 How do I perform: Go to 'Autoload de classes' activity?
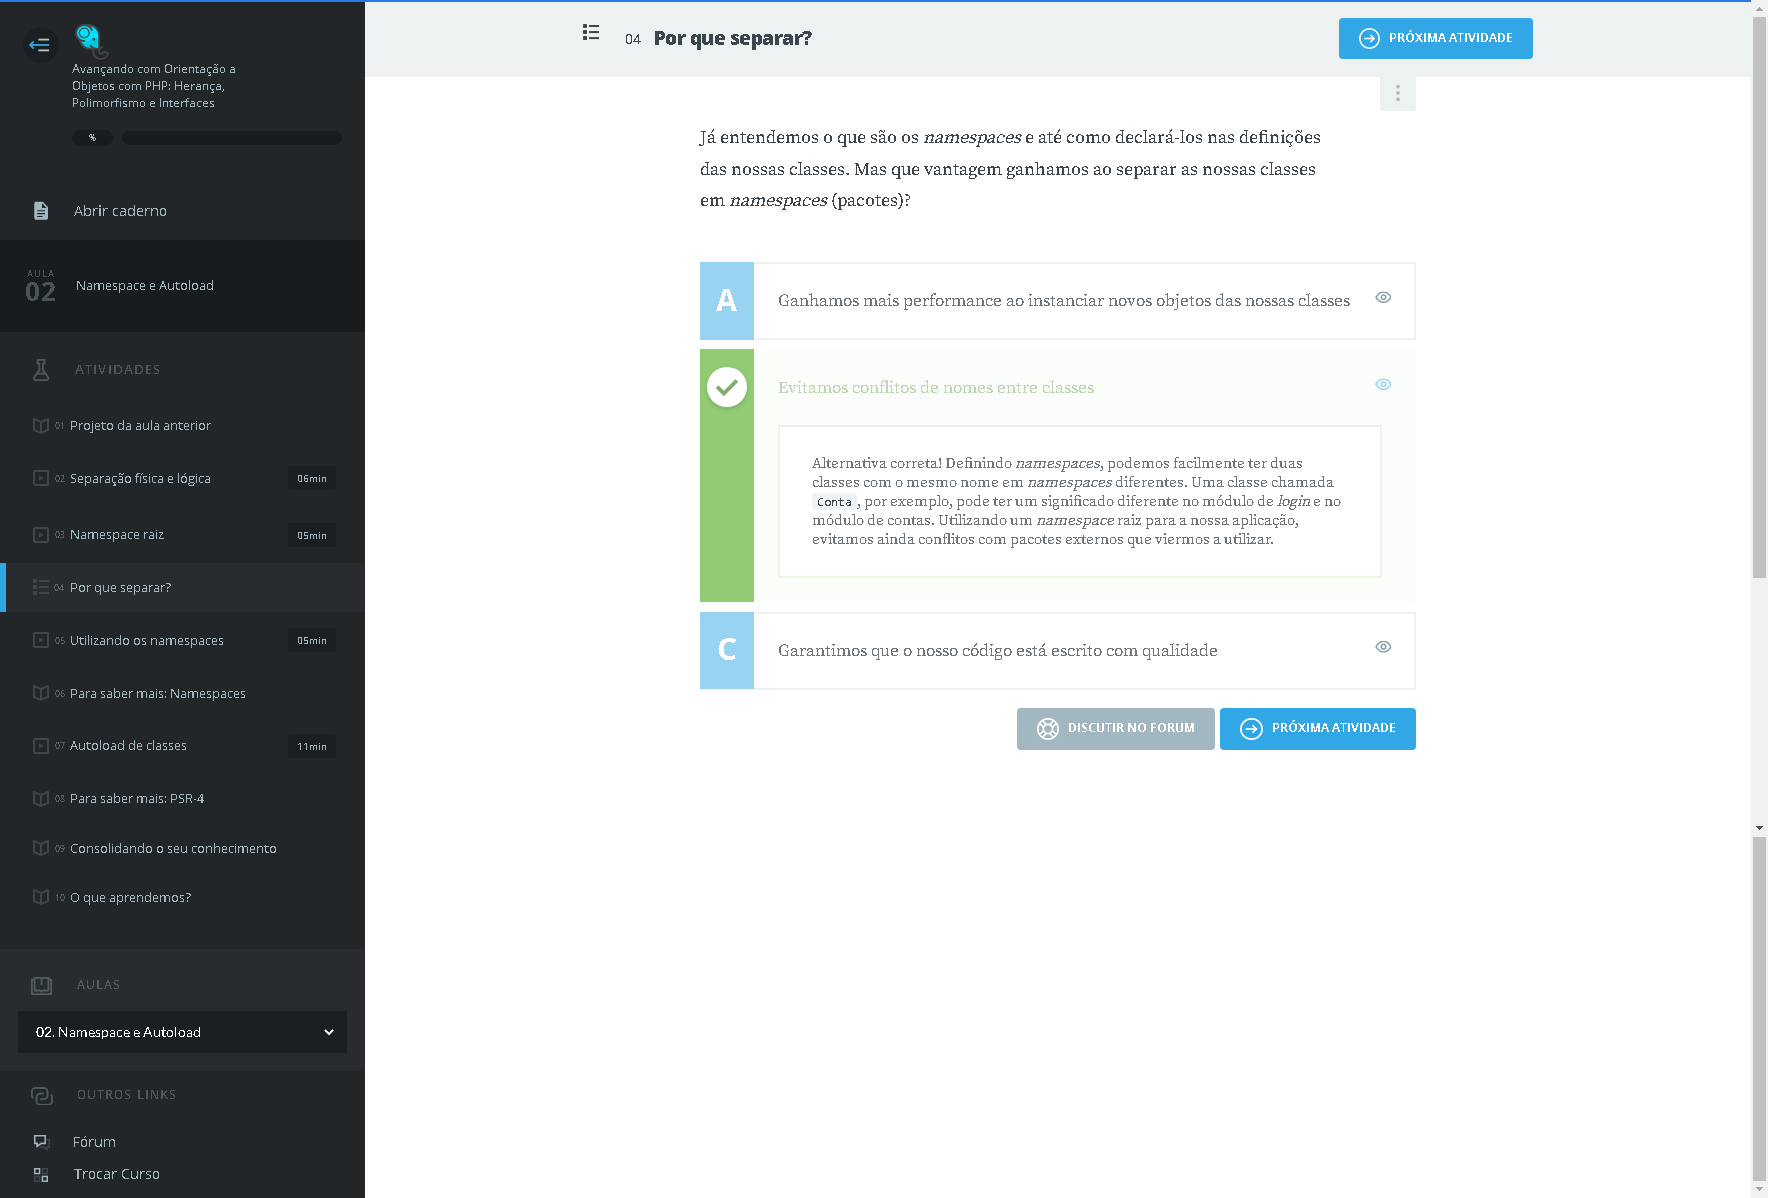click(128, 746)
